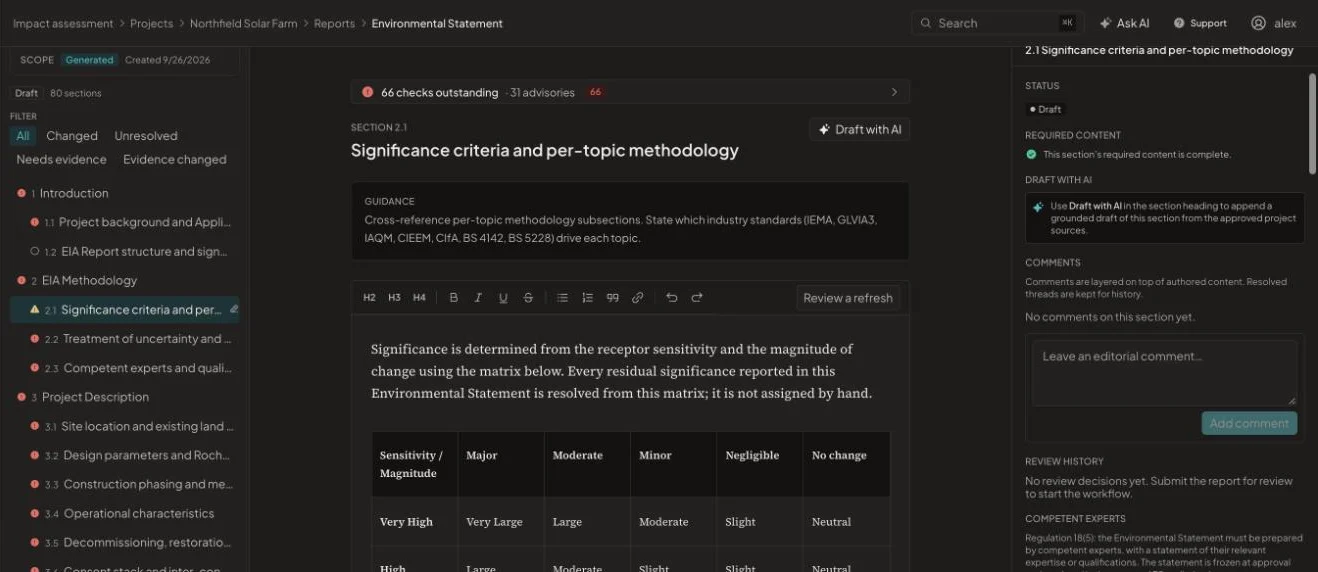This screenshot has height=572, width=1318.
Task: Select the Needs evidence filter
Action: click(x=61, y=159)
